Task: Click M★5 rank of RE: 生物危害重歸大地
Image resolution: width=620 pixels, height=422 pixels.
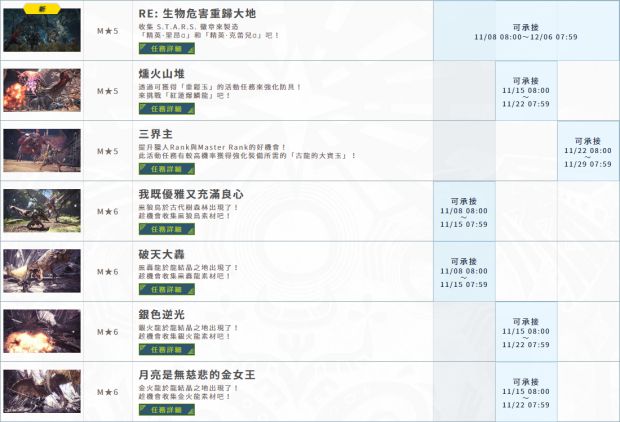Action: tap(108, 31)
